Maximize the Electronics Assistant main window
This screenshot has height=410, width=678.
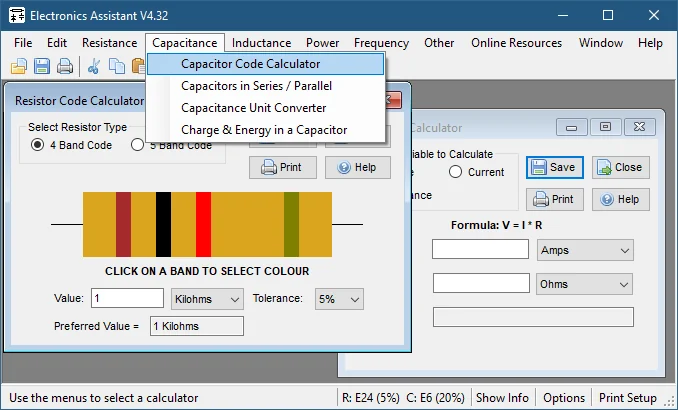coord(608,16)
